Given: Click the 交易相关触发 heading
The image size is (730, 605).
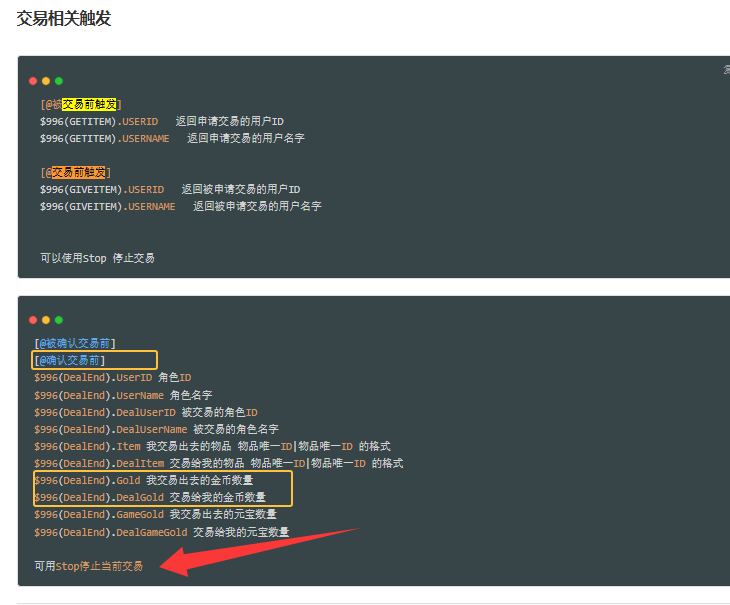Looking at the screenshot, I should [64, 18].
